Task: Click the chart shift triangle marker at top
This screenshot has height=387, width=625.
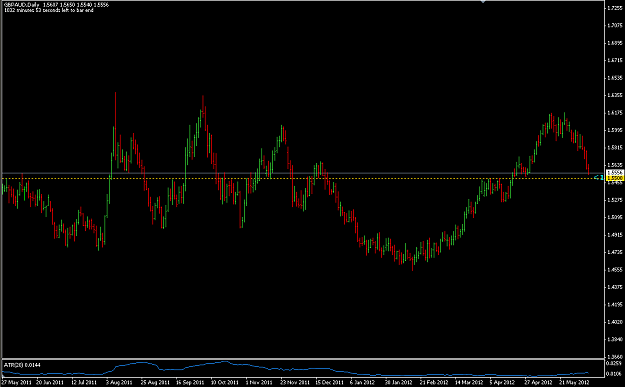Action: (483, 2)
